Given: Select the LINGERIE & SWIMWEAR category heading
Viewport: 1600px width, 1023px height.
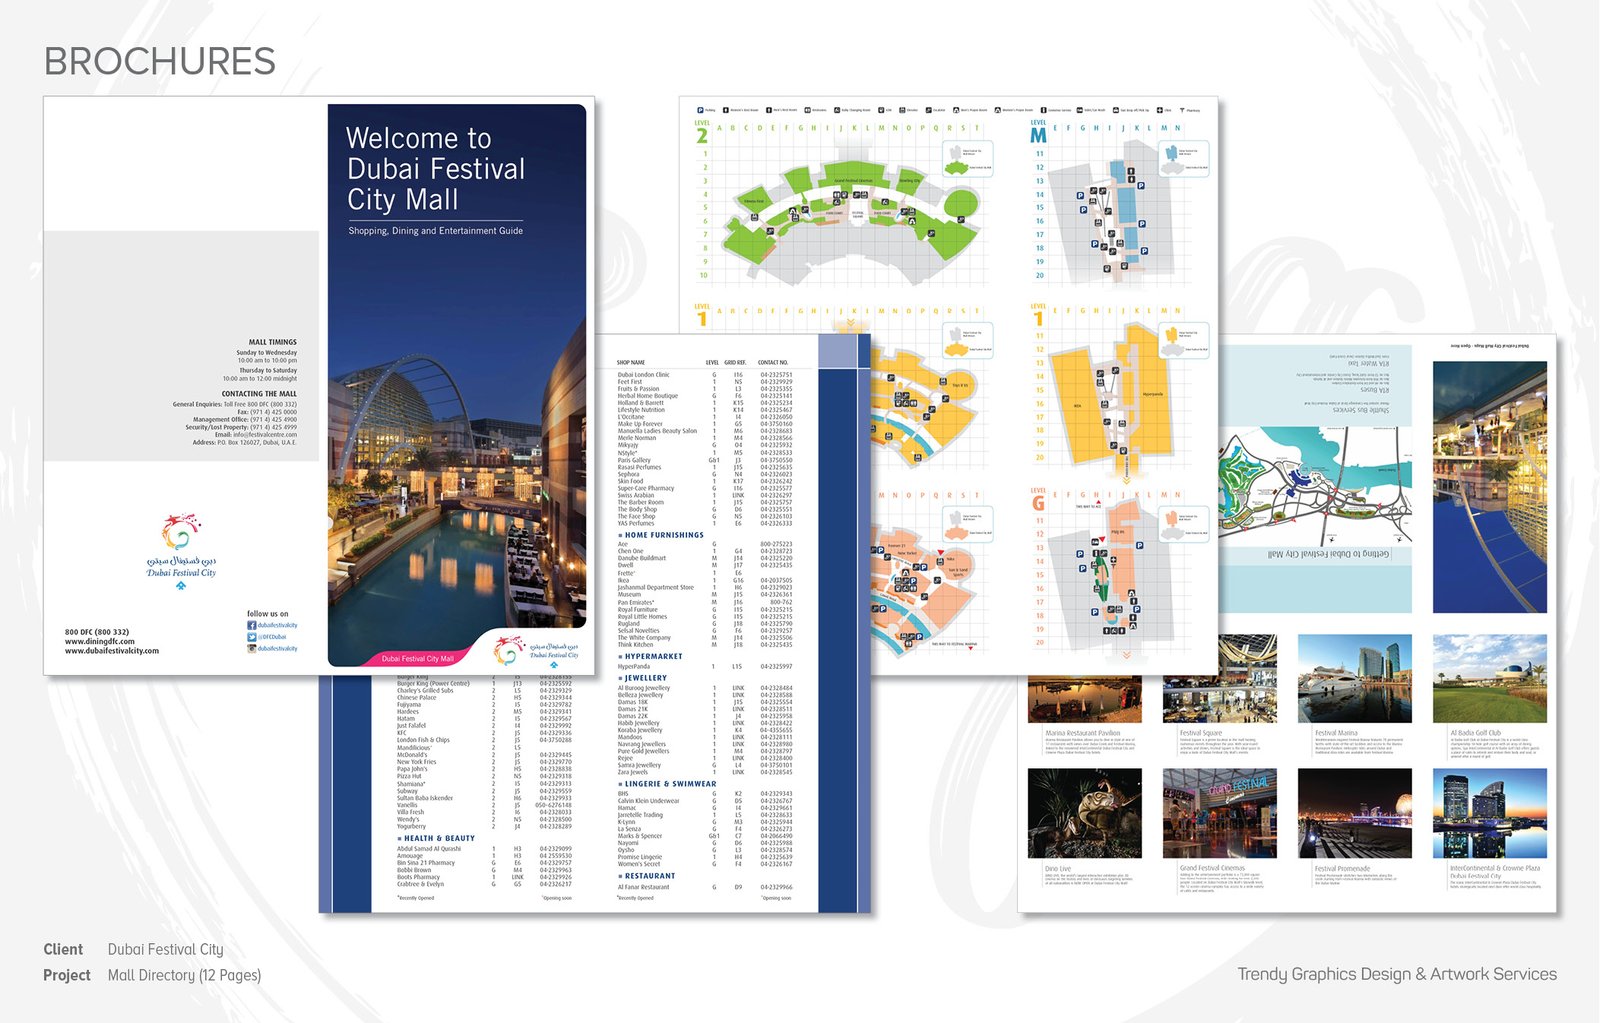Looking at the screenshot, I should click(667, 784).
